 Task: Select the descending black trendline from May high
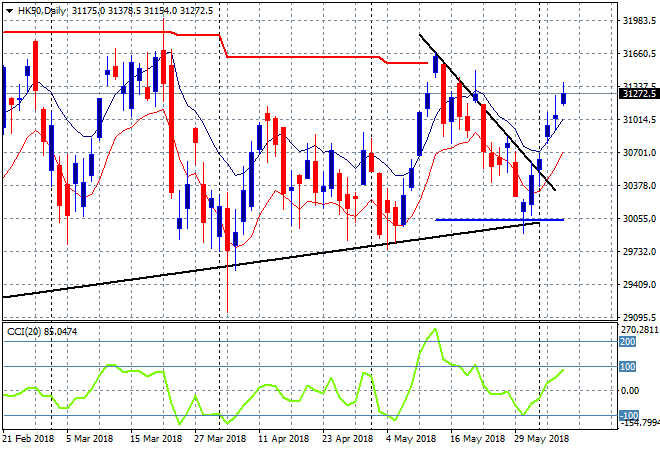(x=487, y=112)
